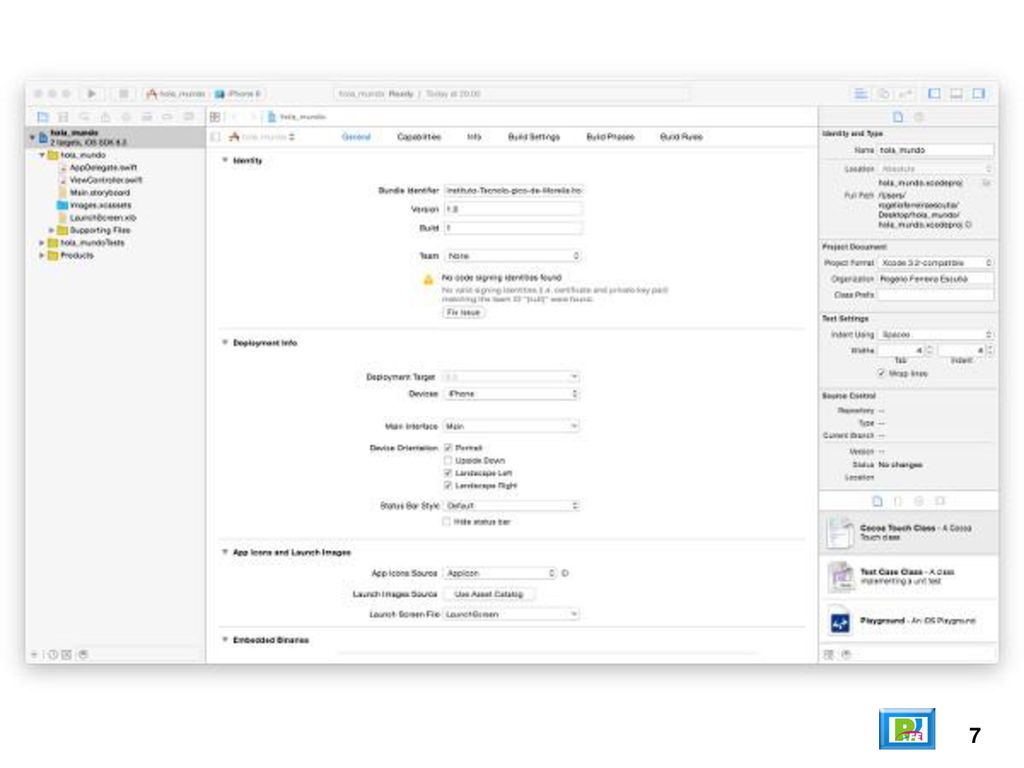The image size is (1024, 768).
Task: Select the iPhone 6 destination in toolbar
Action: (239, 93)
